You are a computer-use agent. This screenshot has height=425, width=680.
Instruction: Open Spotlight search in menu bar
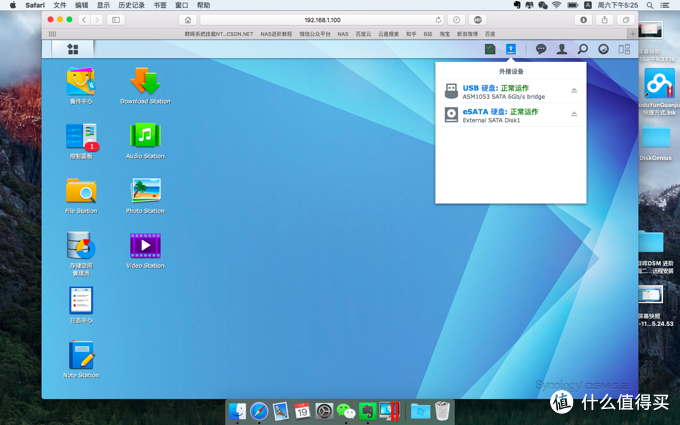pos(650,5)
